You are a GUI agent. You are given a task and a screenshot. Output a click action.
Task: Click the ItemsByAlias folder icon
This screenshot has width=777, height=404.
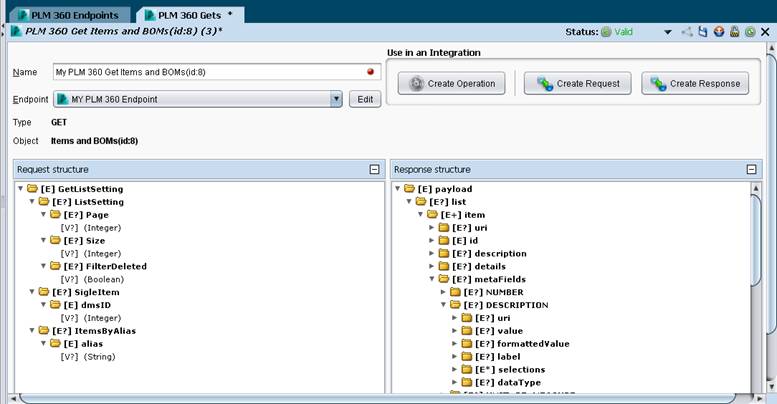(x=44, y=330)
